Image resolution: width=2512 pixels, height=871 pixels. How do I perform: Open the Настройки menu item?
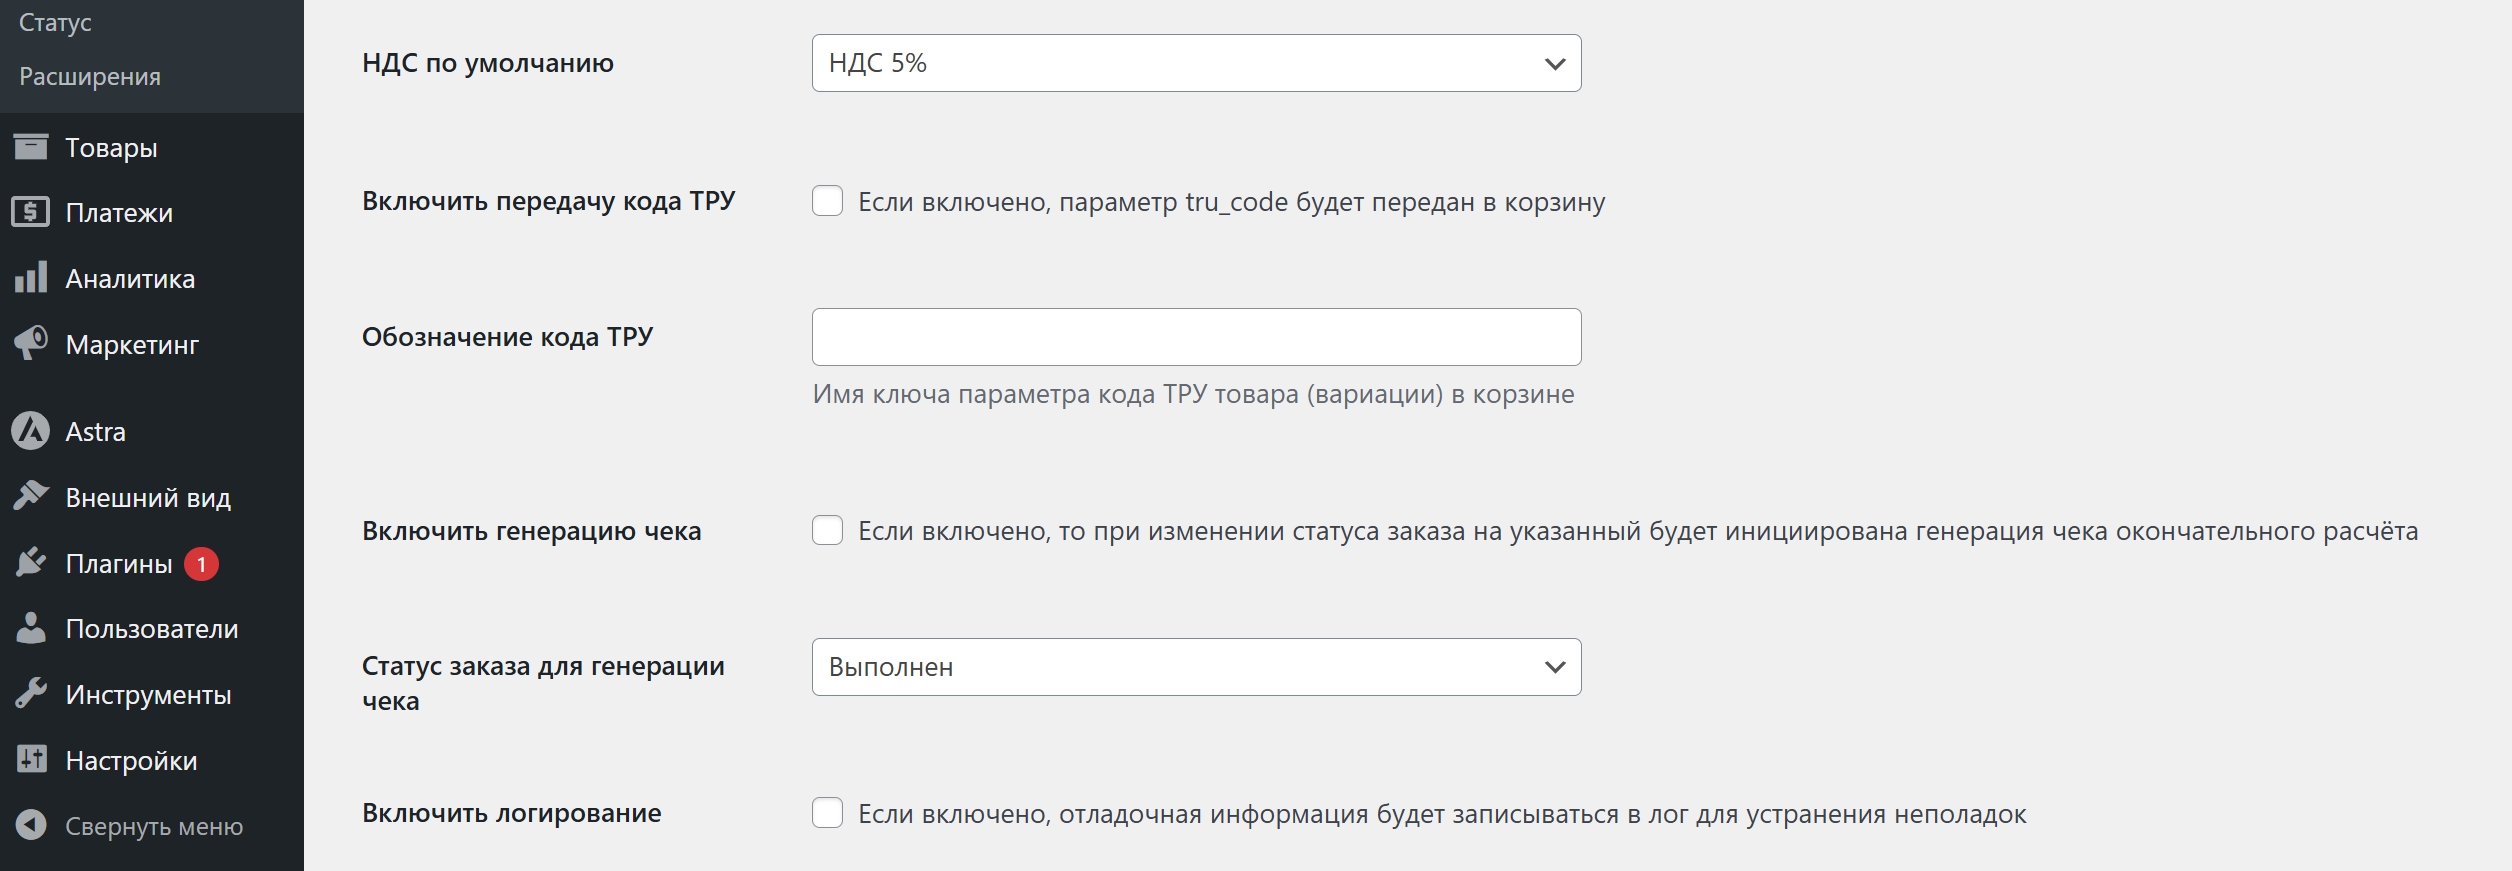click(131, 760)
